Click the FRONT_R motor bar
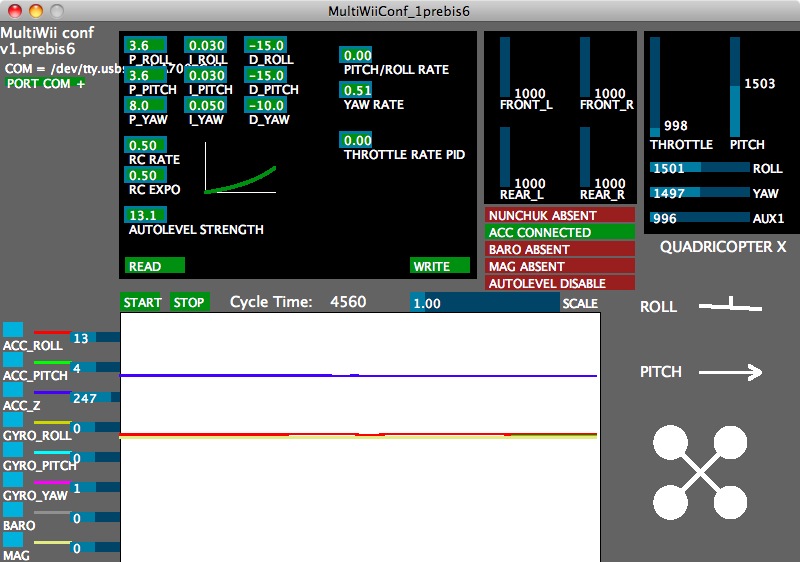800x562 pixels. pyautogui.click(x=585, y=67)
